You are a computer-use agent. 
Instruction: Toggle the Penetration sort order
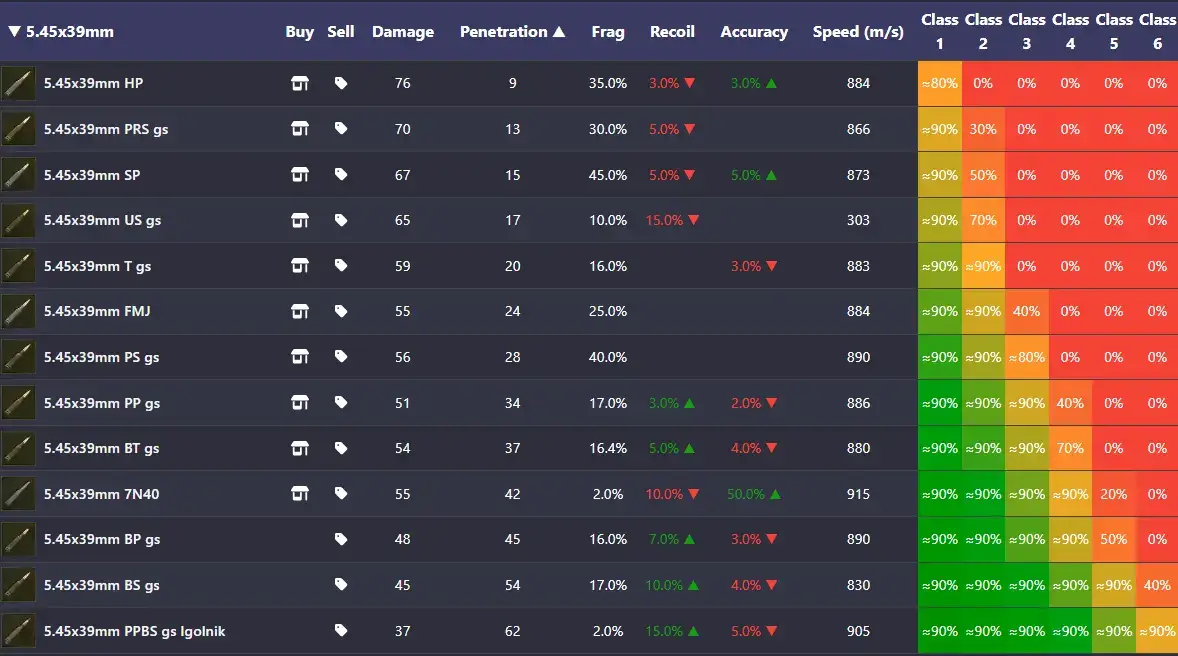512,31
